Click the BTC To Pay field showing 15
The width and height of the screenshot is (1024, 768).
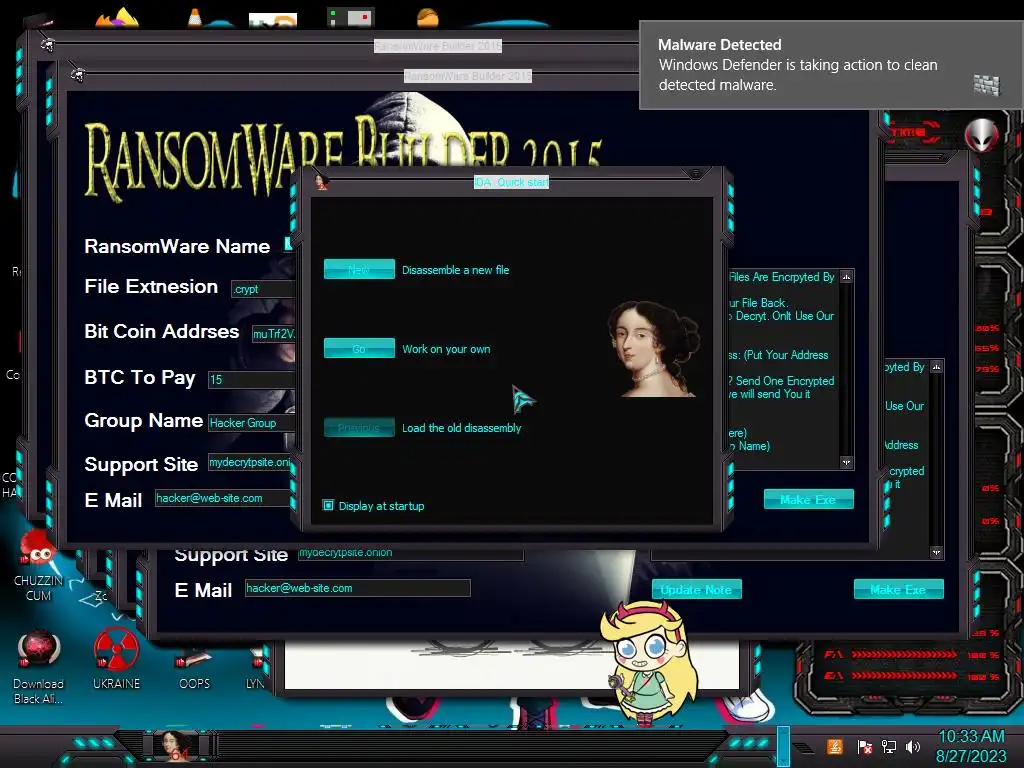pos(251,379)
